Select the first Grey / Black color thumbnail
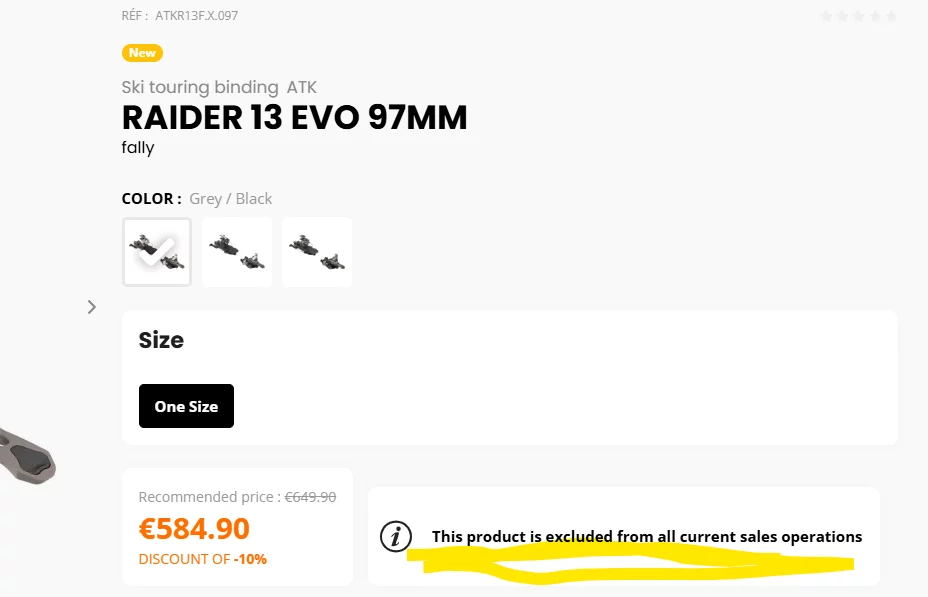Viewport: 928px width, 597px height. pos(157,252)
